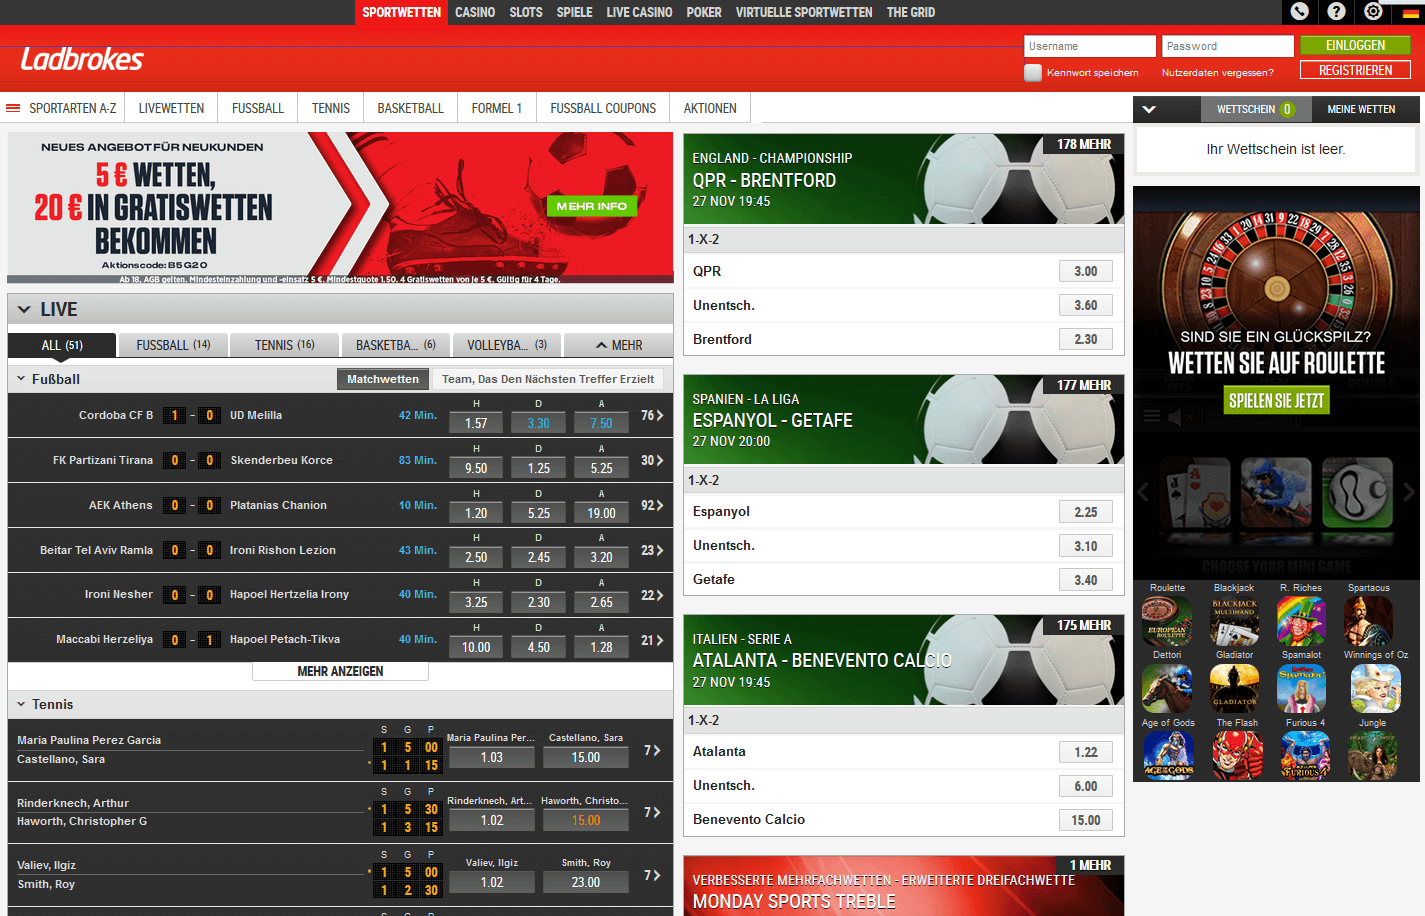Screen dimensions: 1425x916
Task: Open THE GRID in top navigation
Action: point(911,12)
